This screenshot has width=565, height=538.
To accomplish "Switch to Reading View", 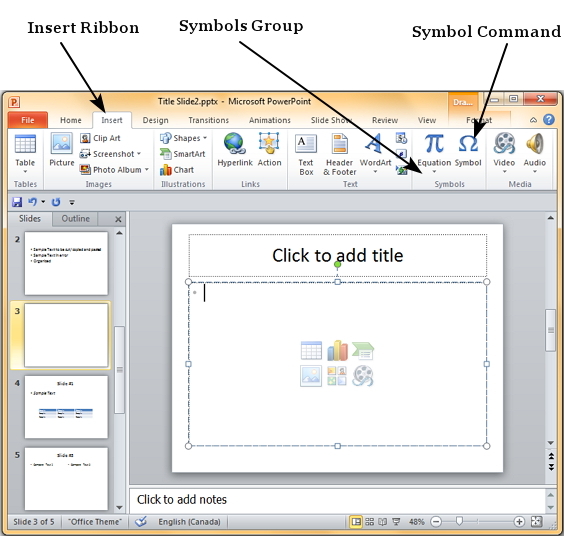I will pyautogui.click(x=383, y=521).
